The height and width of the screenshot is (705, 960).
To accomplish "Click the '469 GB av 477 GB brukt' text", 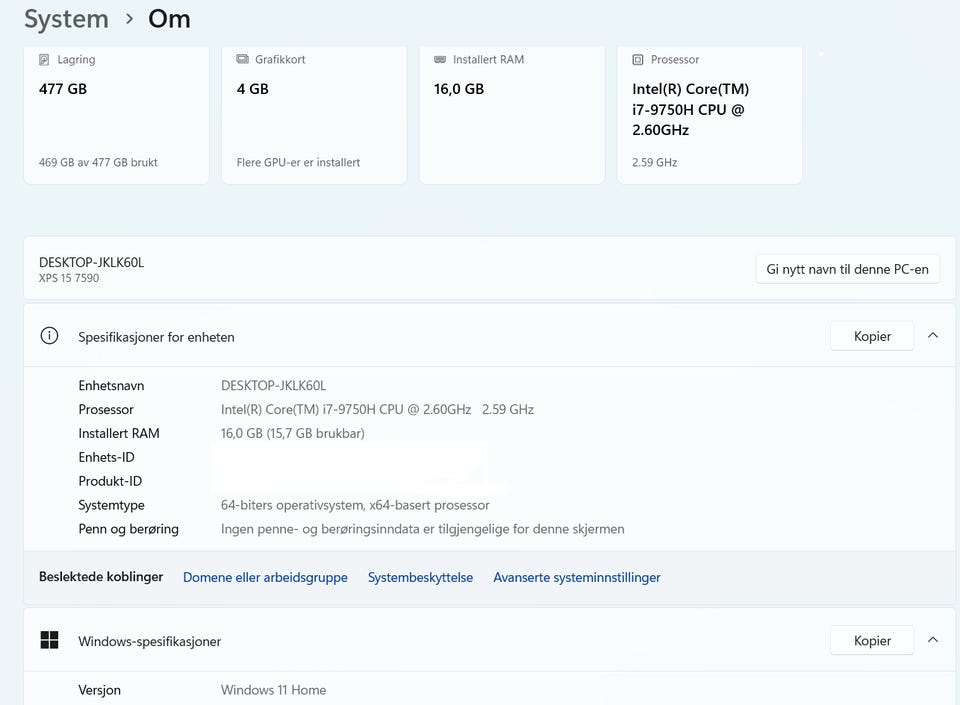I will point(98,162).
